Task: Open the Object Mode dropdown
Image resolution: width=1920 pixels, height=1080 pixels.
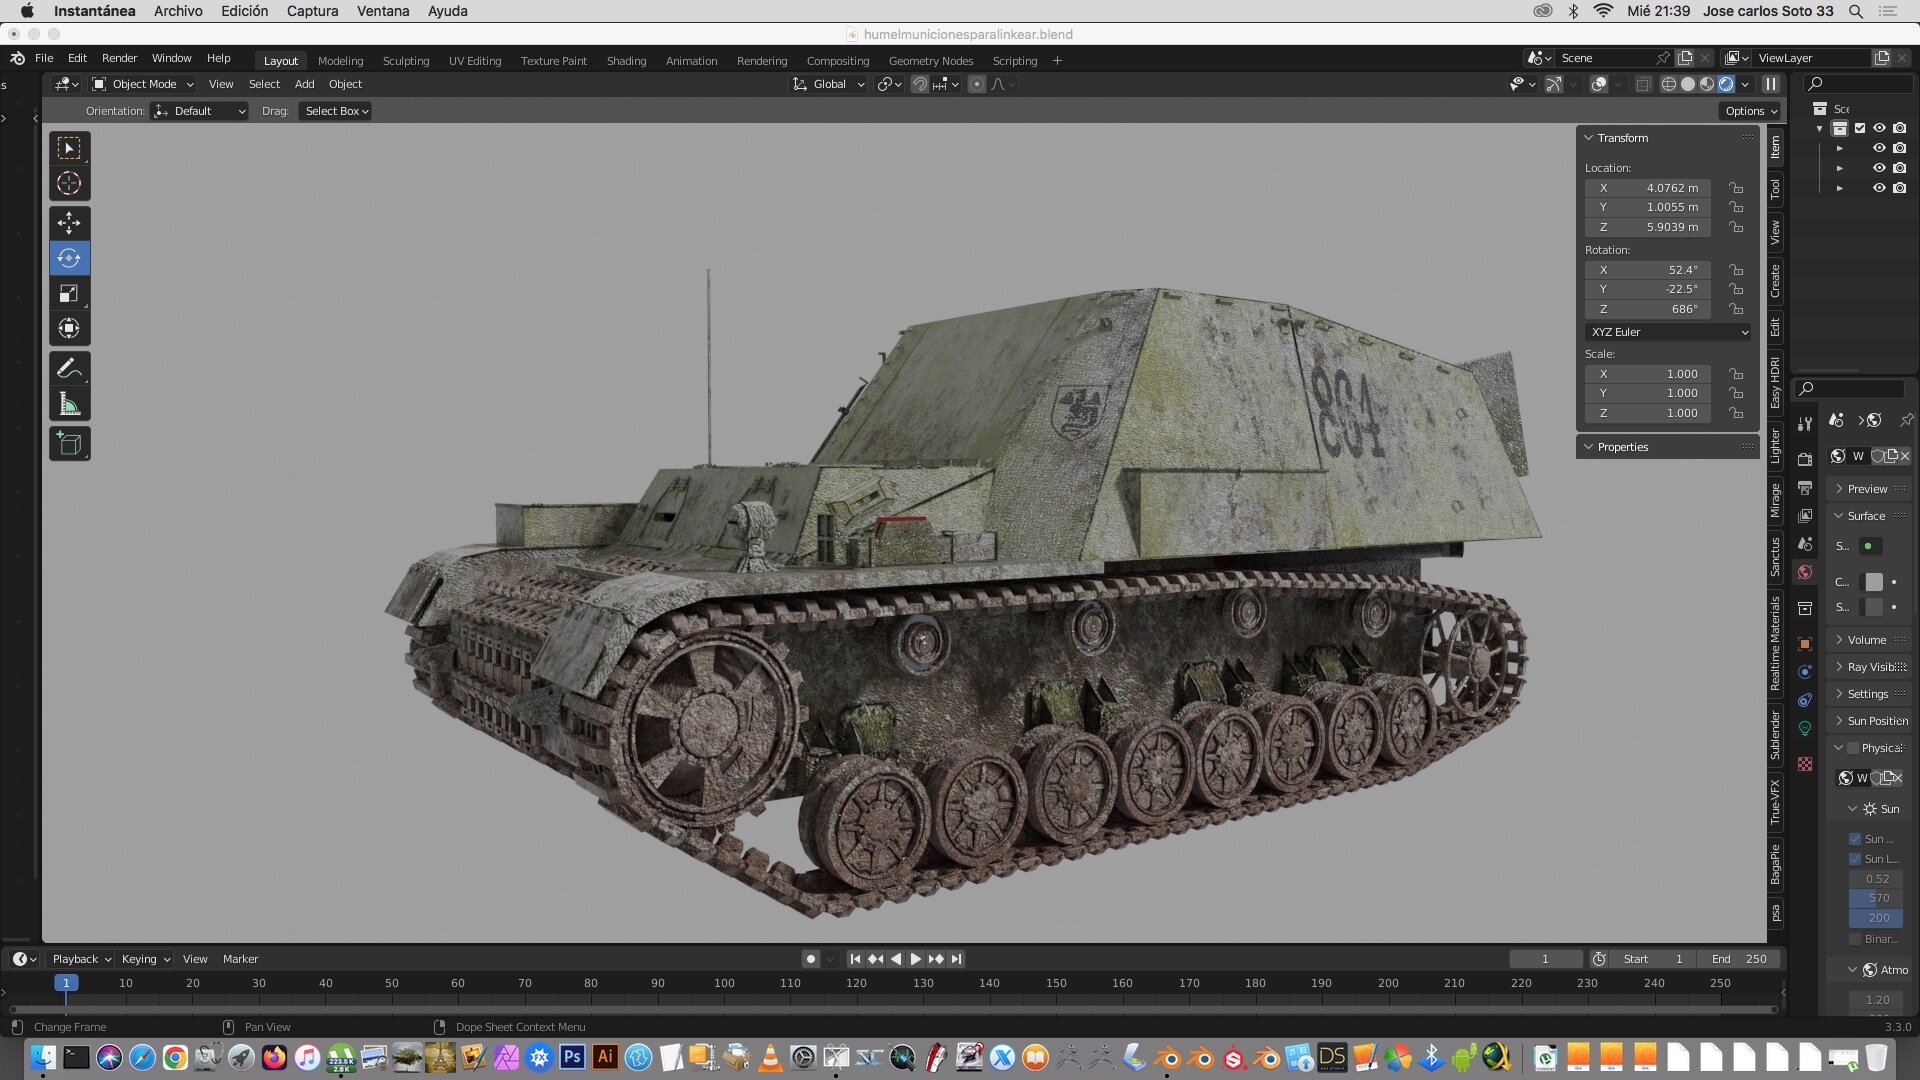Action: [x=142, y=84]
